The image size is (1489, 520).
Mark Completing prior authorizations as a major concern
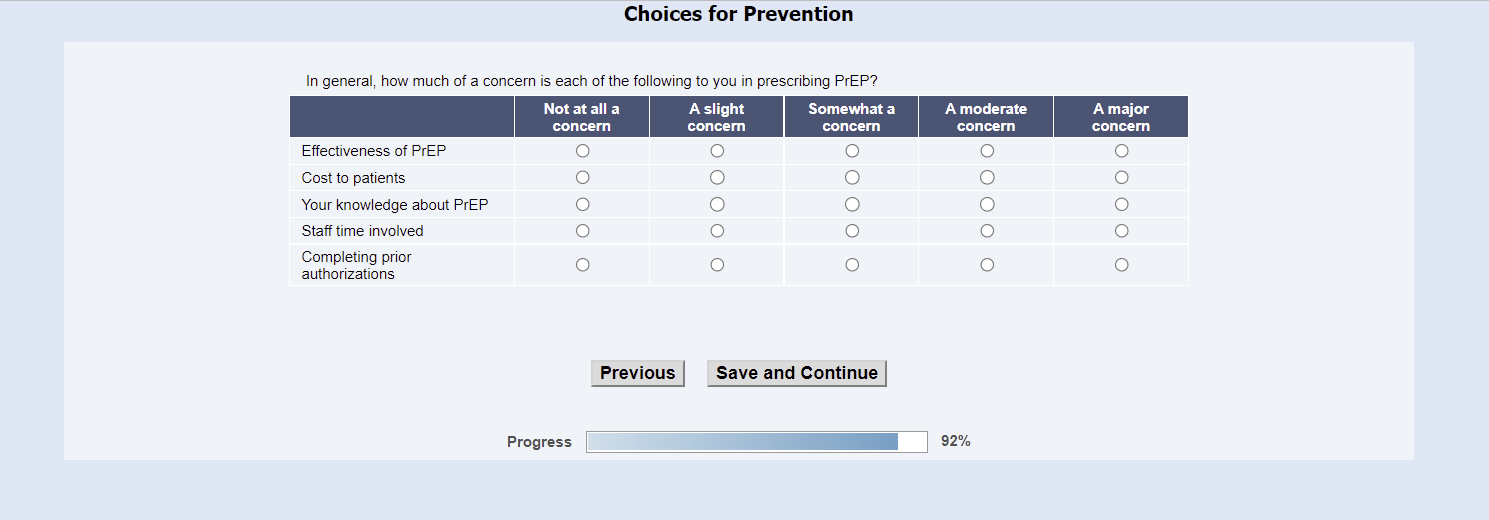1121,265
